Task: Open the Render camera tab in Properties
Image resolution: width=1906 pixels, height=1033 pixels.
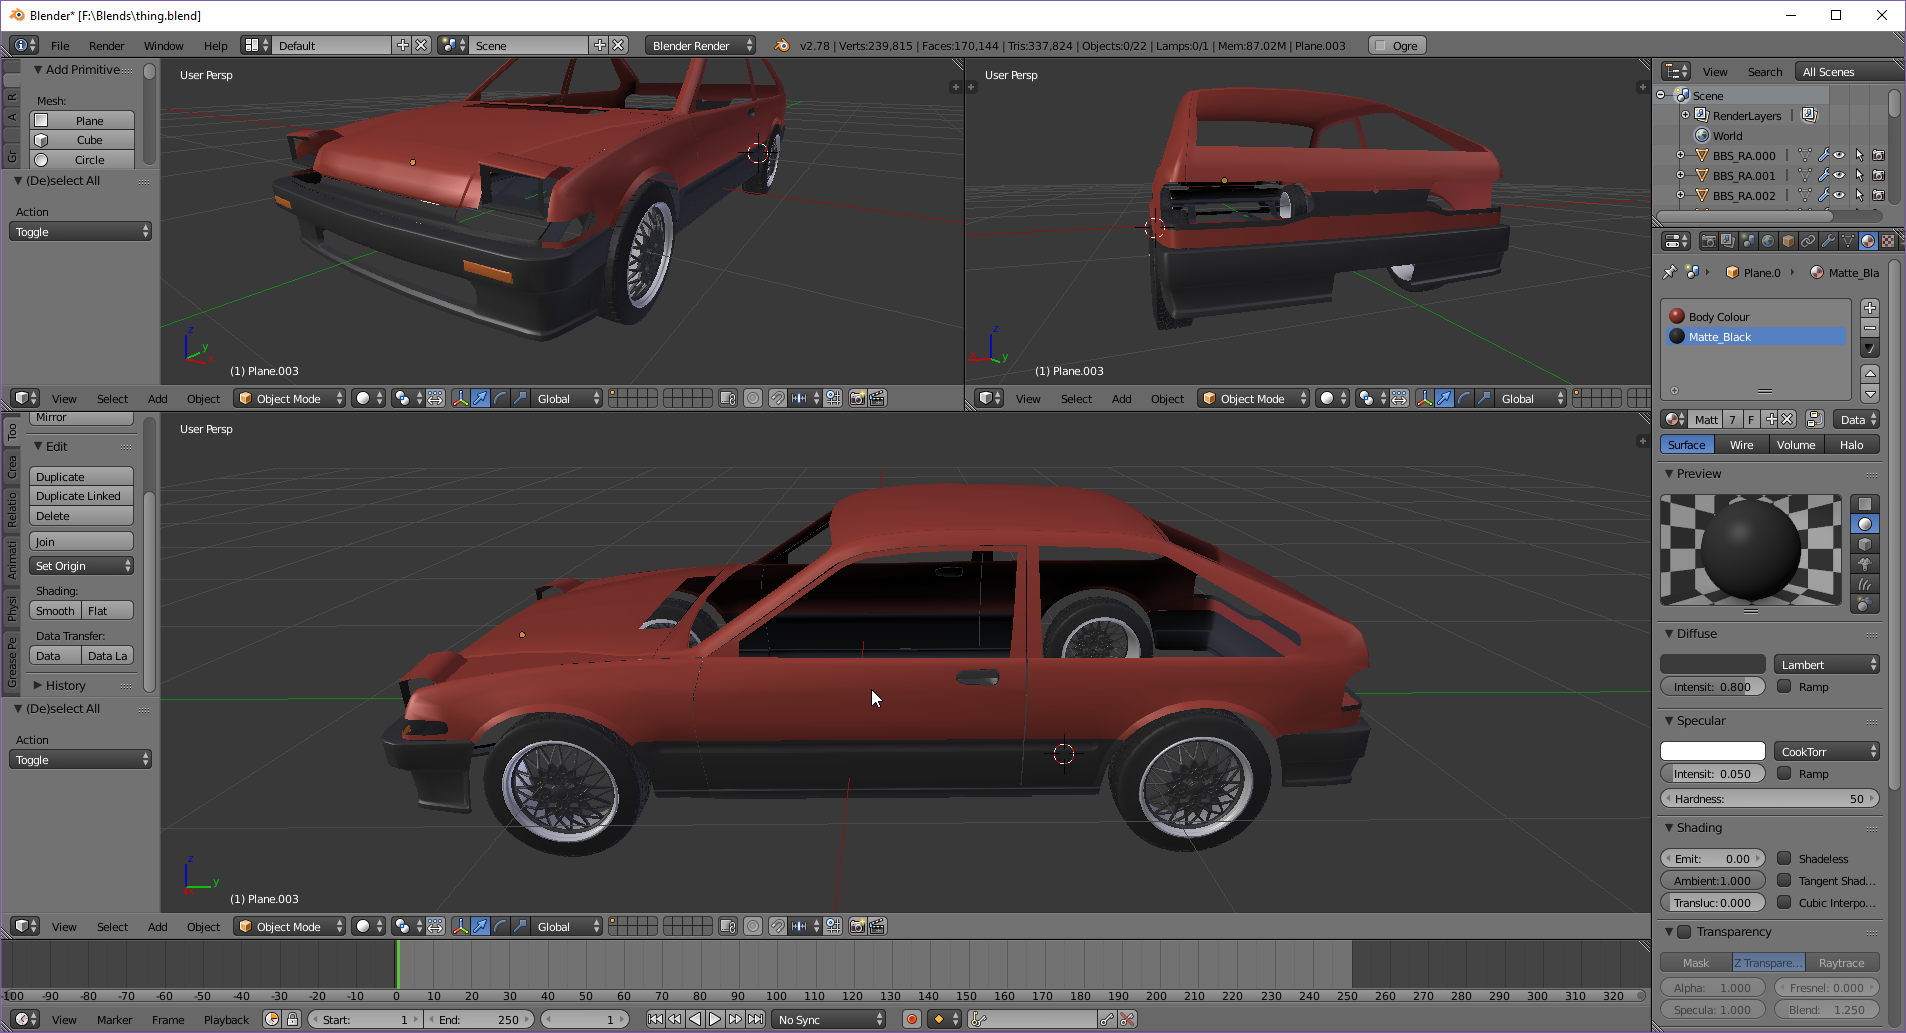Action: (x=1708, y=241)
